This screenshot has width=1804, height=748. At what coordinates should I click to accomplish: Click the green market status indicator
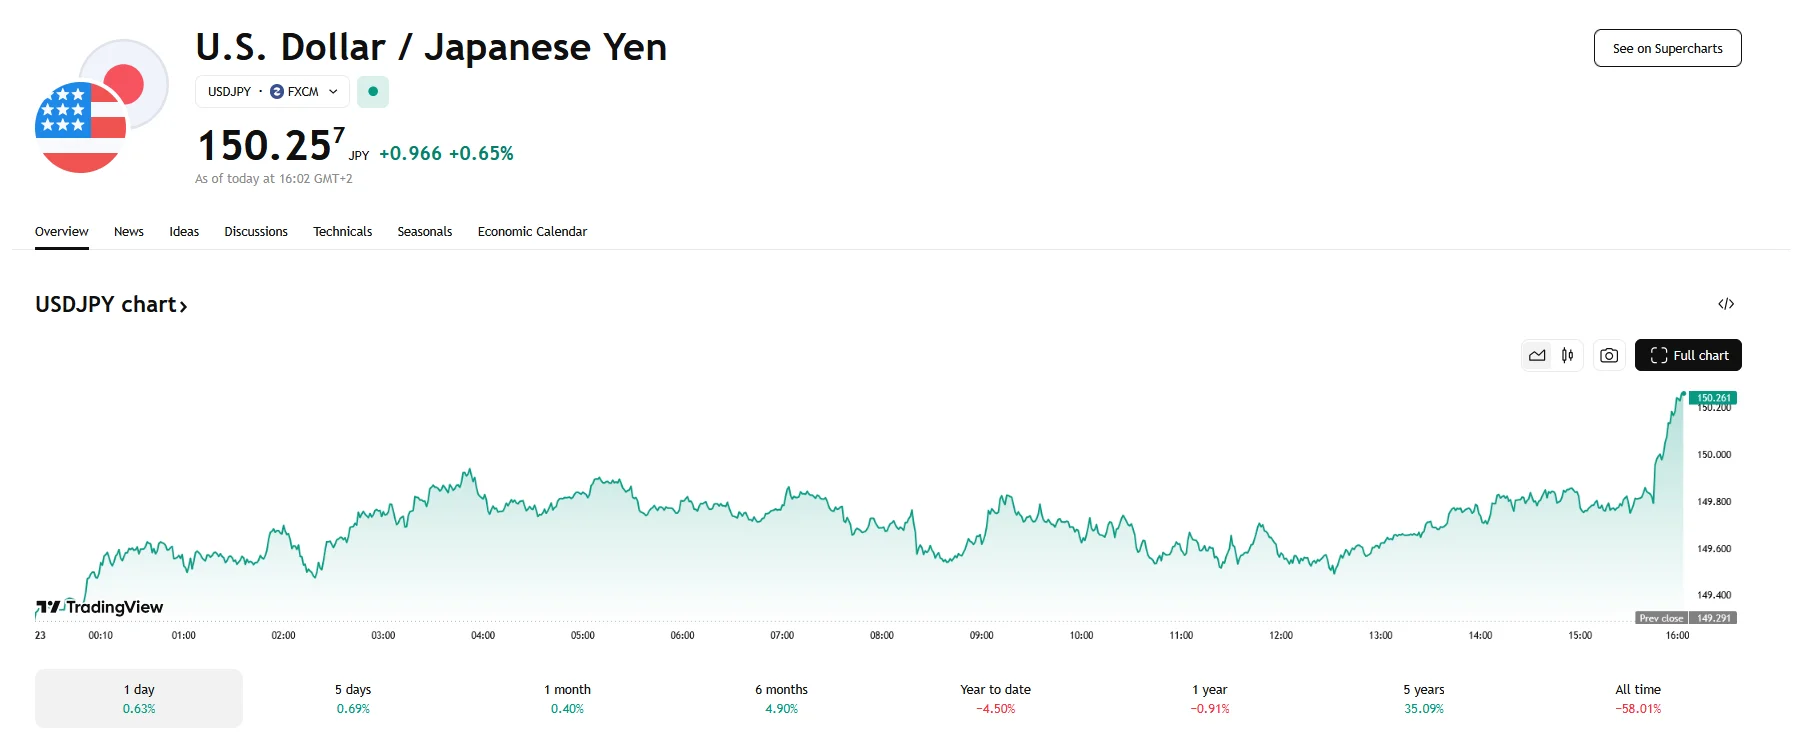pos(373,91)
